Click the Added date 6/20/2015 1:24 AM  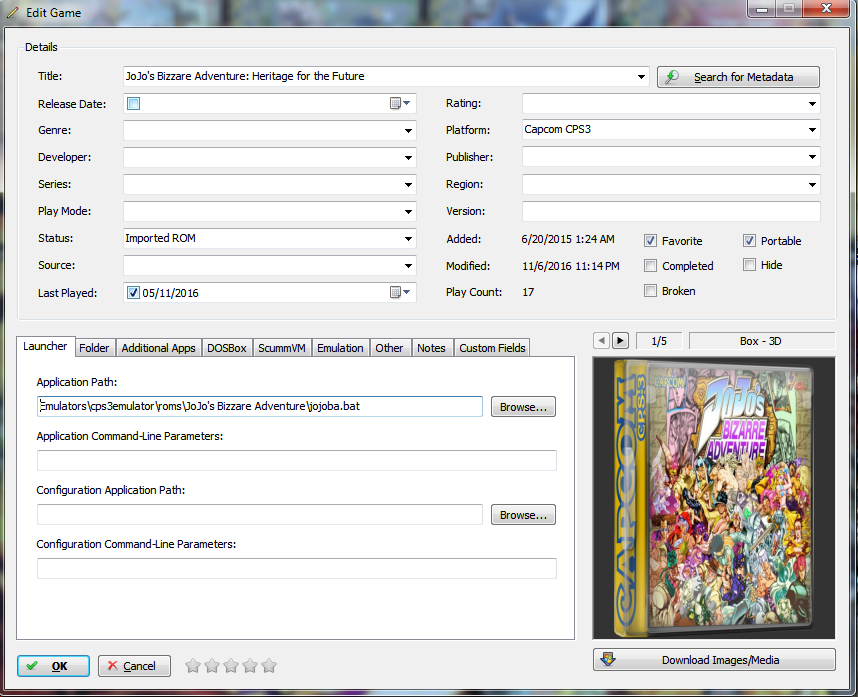click(568, 239)
